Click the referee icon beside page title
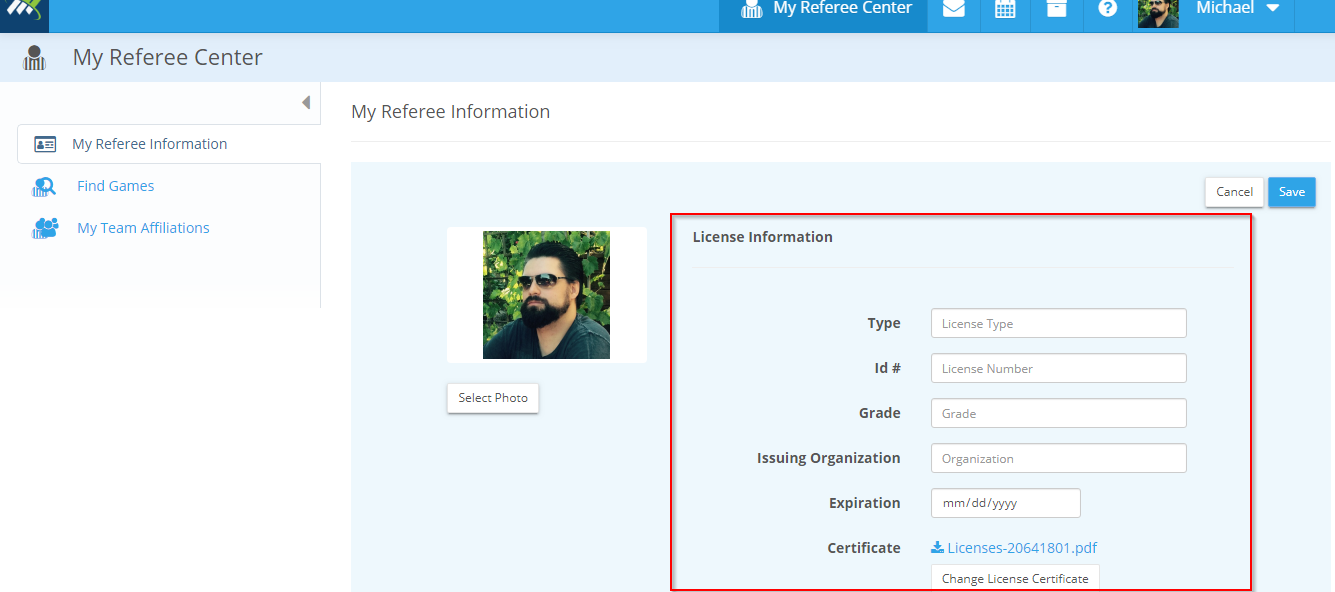Viewport: 1335px width, 592px height. pyautogui.click(x=35, y=58)
